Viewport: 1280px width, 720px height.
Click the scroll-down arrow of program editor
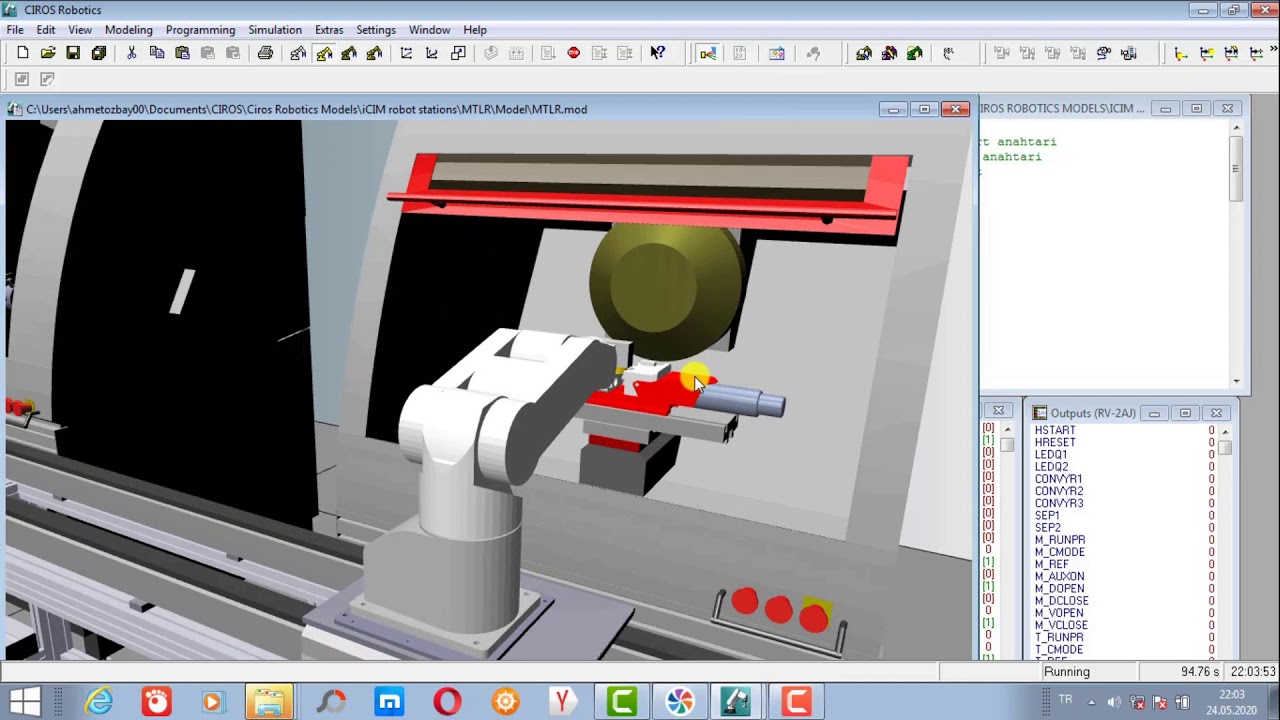[x=1237, y=381]
